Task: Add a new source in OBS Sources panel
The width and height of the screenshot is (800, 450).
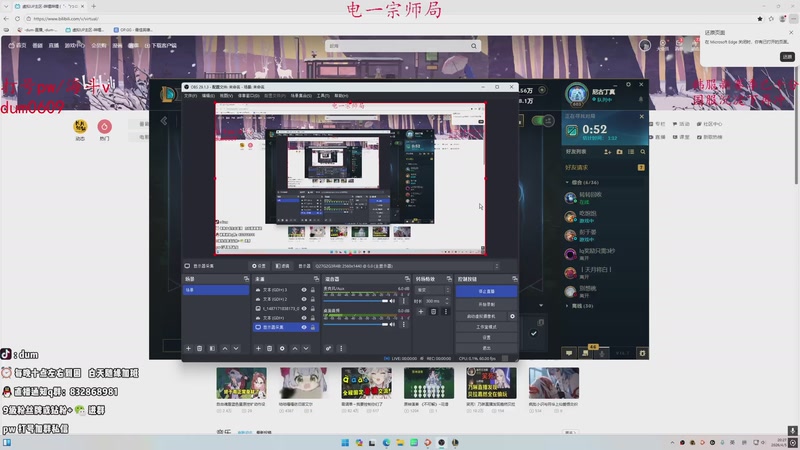Action: (x=258, y=348)
